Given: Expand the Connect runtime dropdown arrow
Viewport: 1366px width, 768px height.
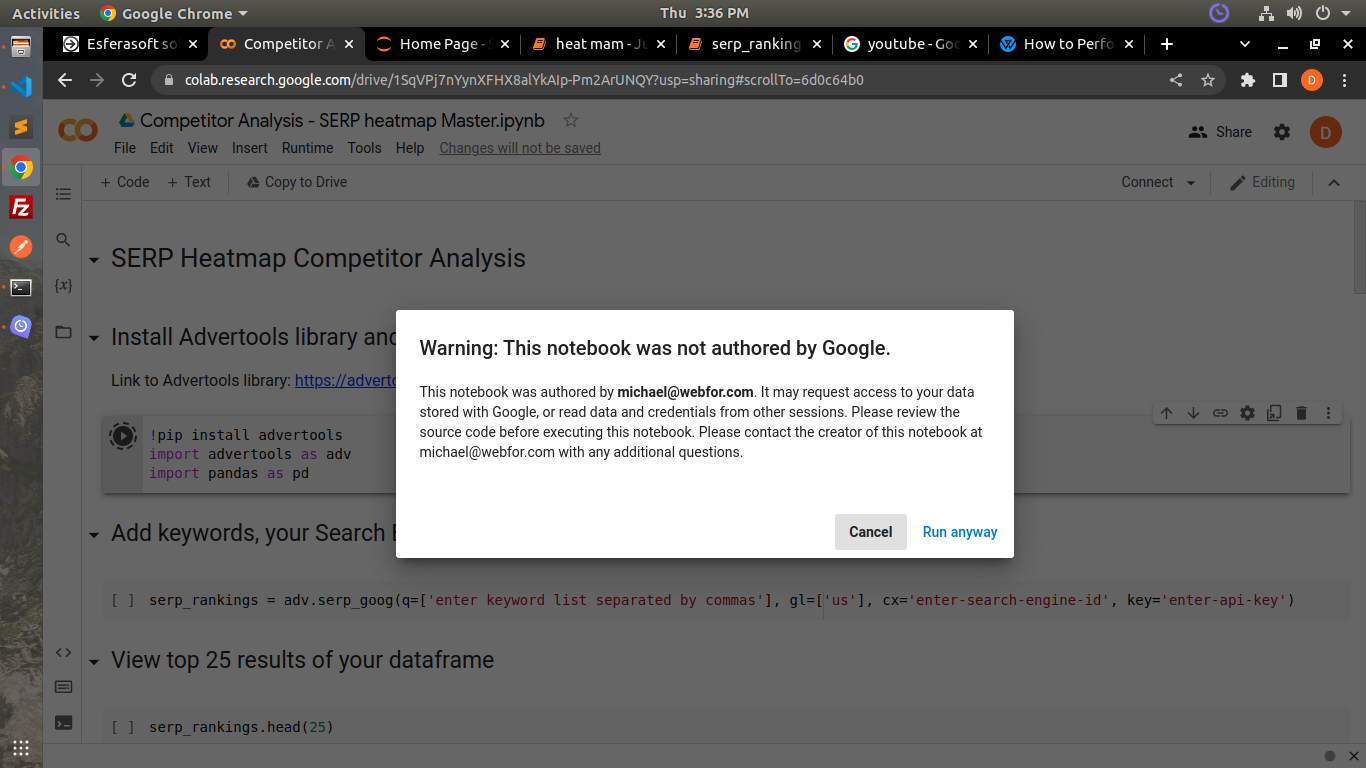Looking at the screenshot, I should (x=1190, y=183).
